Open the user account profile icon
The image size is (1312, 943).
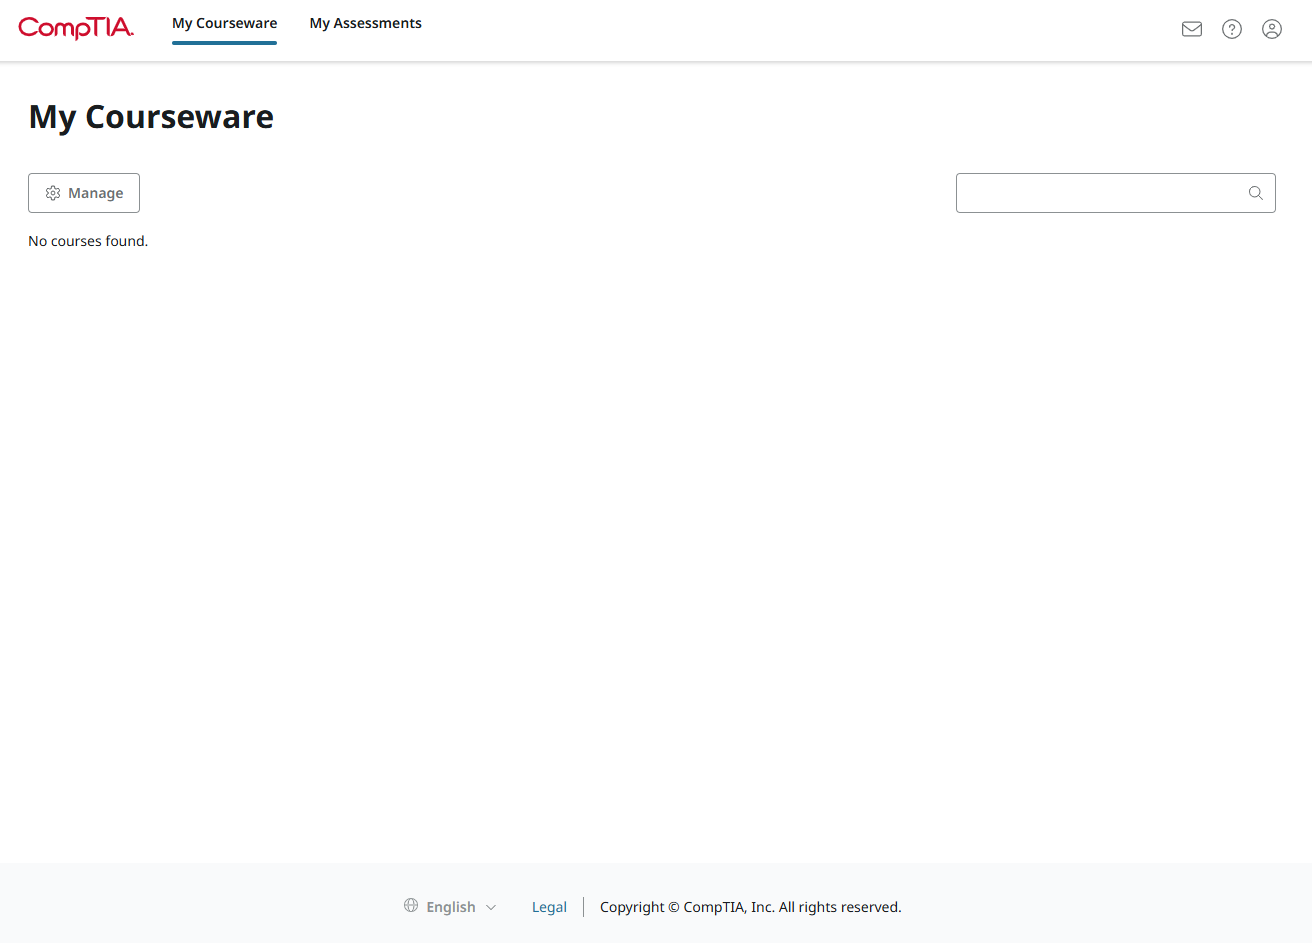(1271, 29)
